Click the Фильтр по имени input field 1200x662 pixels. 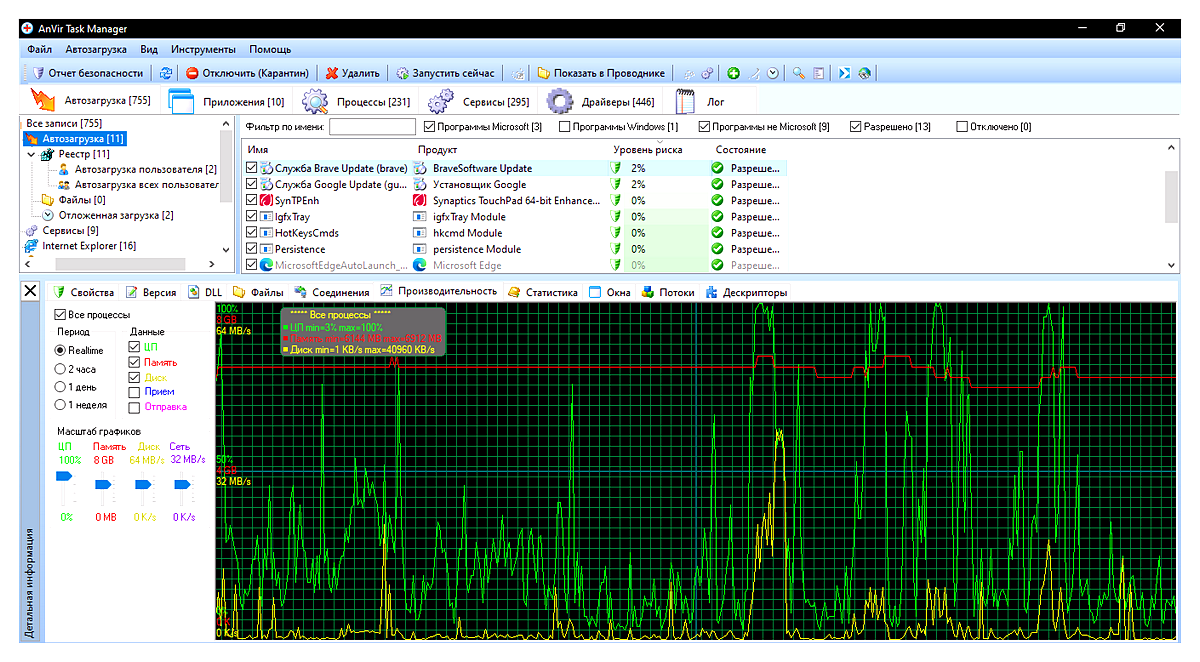(x=372, y=127)
